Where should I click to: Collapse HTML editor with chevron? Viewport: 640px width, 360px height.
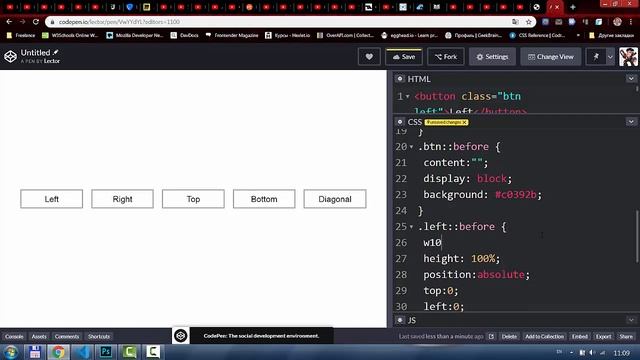point(631,78)
